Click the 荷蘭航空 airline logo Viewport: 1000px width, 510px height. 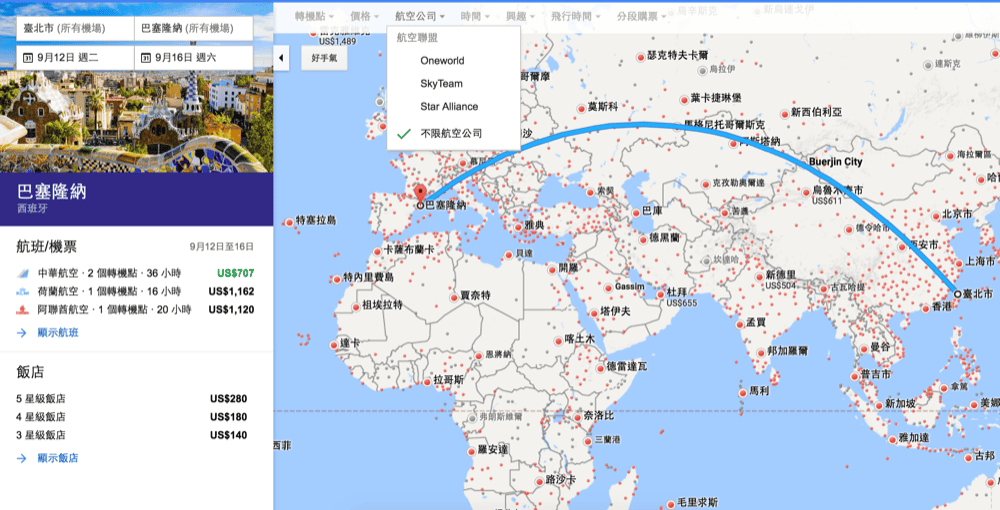point(22,291)
